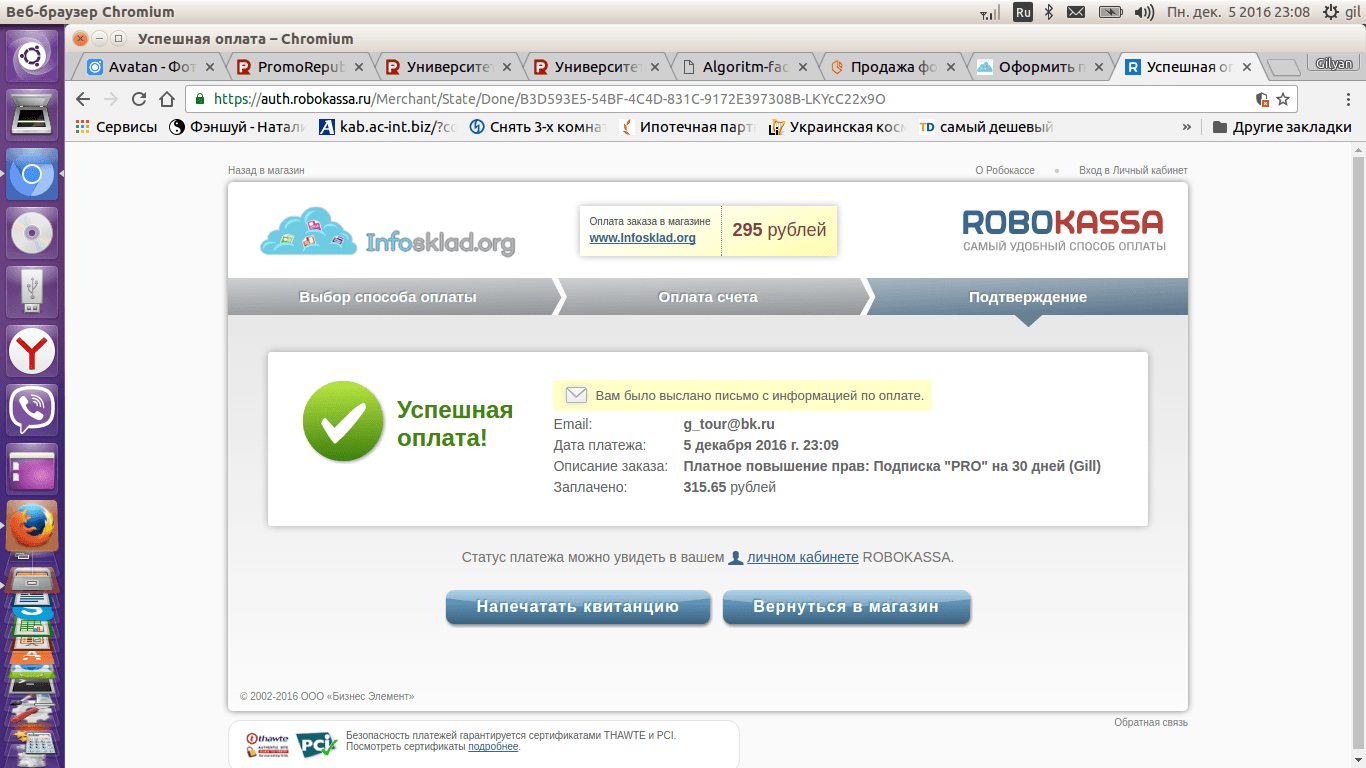Click the ROBOKASSA logo
This screenshot has width=1366, height=768.
click(1064, 229)
